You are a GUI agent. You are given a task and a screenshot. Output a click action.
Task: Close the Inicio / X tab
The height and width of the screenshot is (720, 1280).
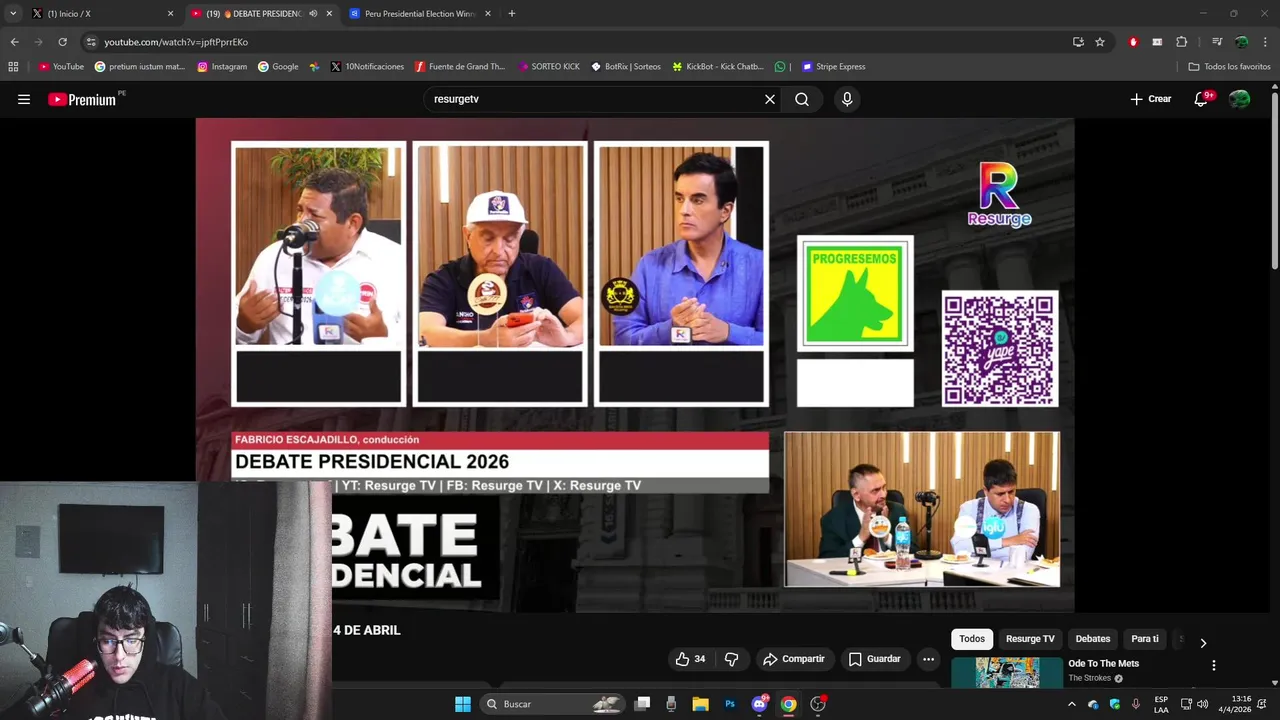pos(170,14)
